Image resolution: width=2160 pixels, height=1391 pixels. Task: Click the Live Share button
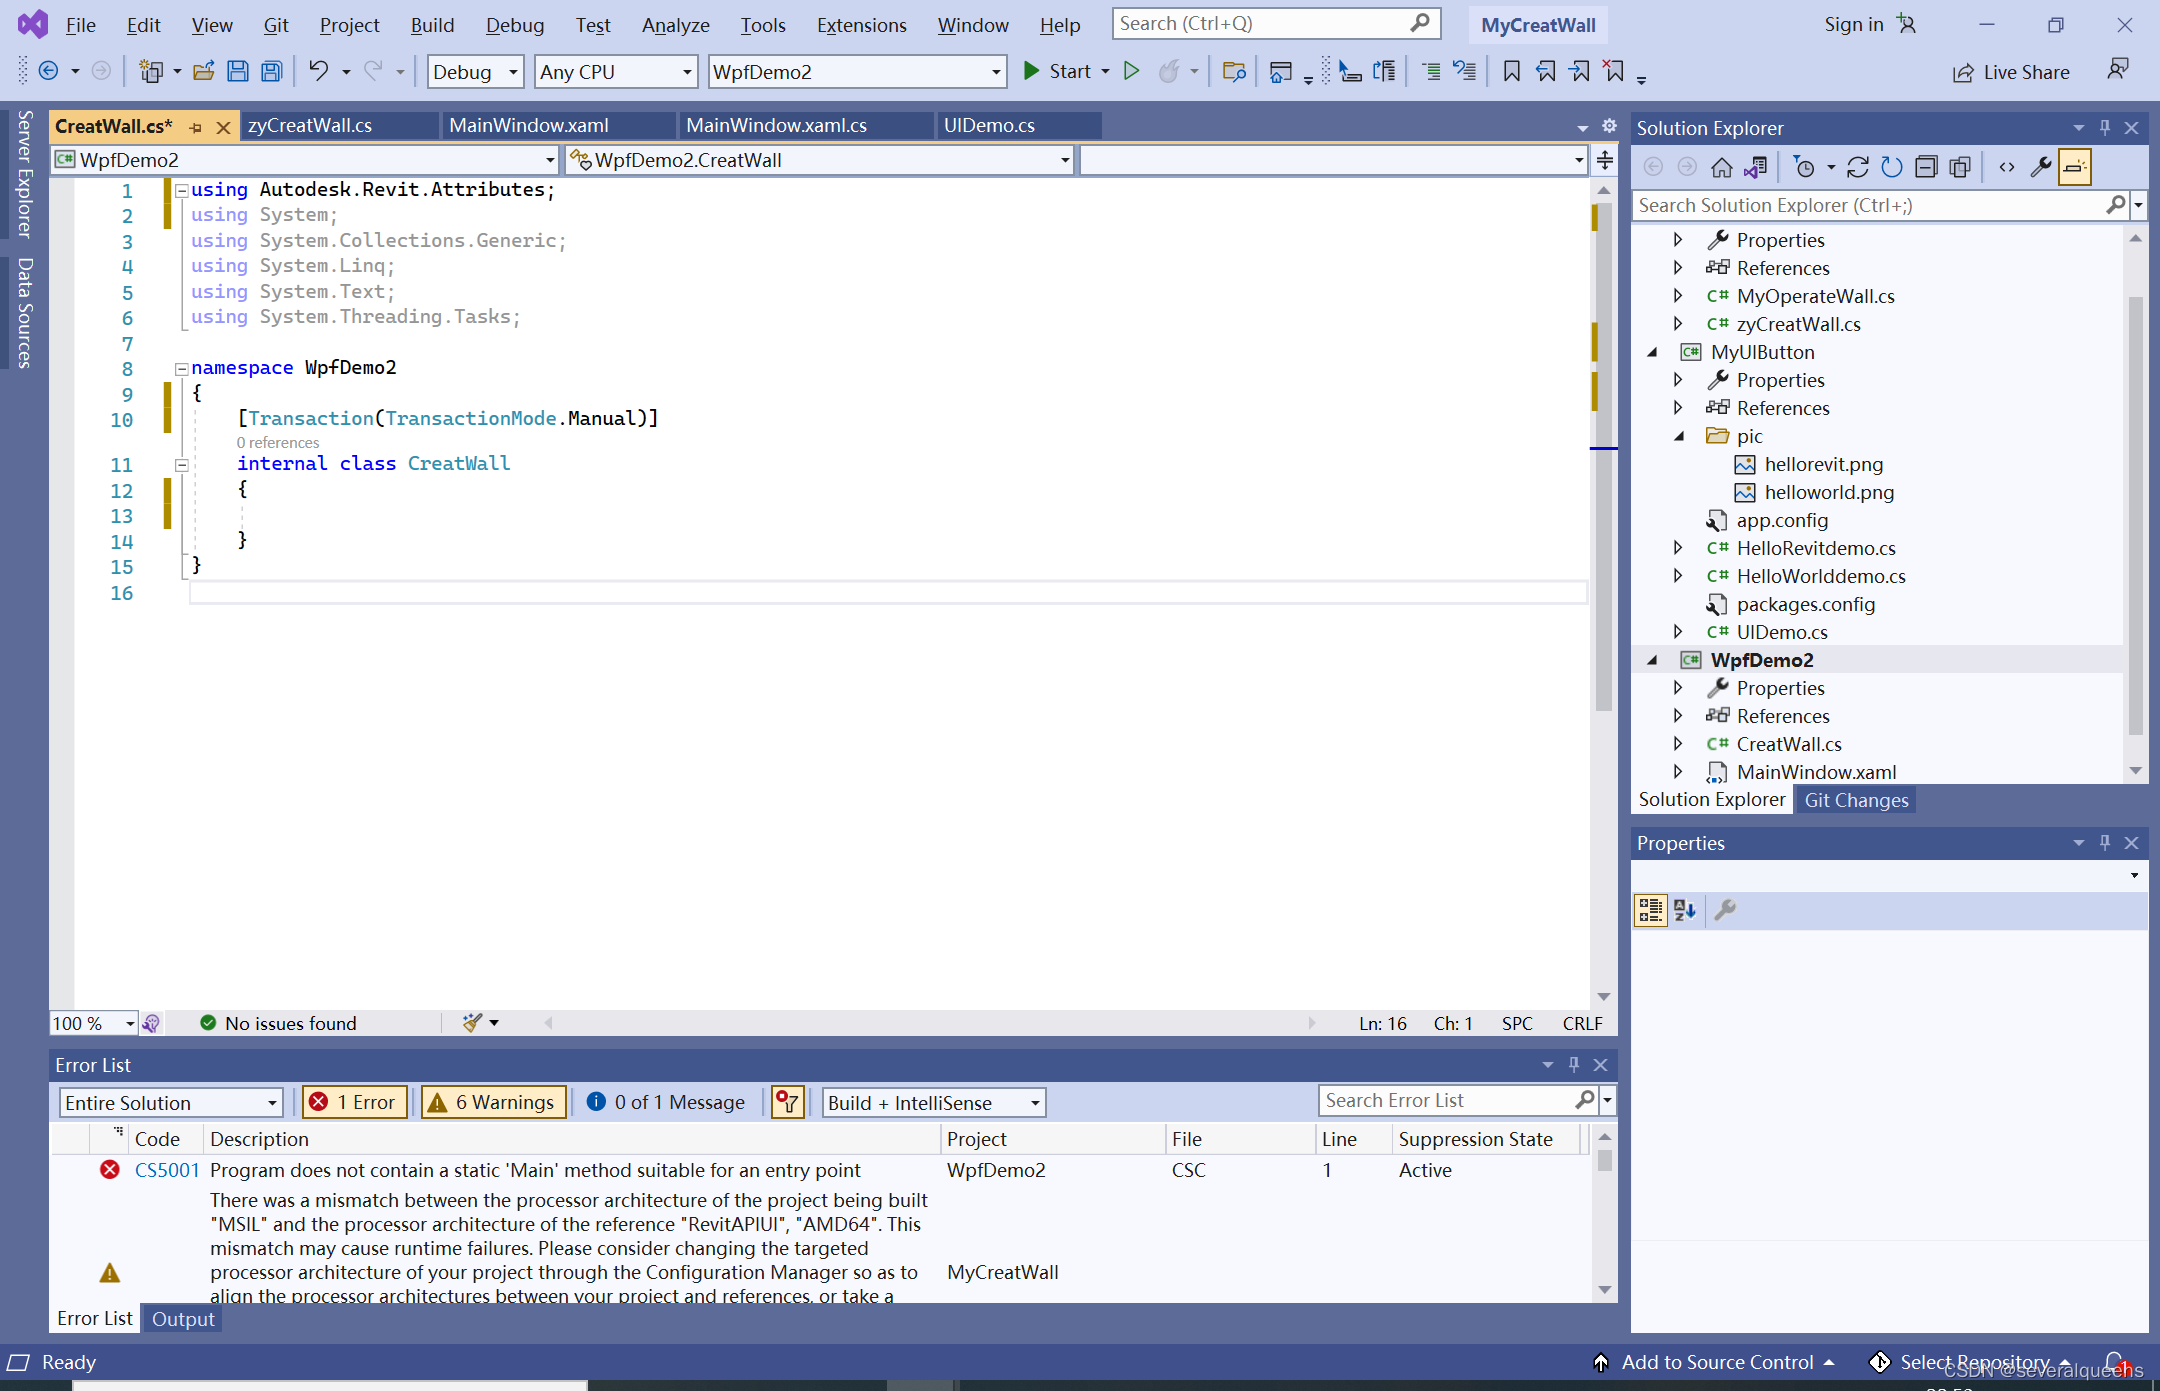tap(2011, 71)
